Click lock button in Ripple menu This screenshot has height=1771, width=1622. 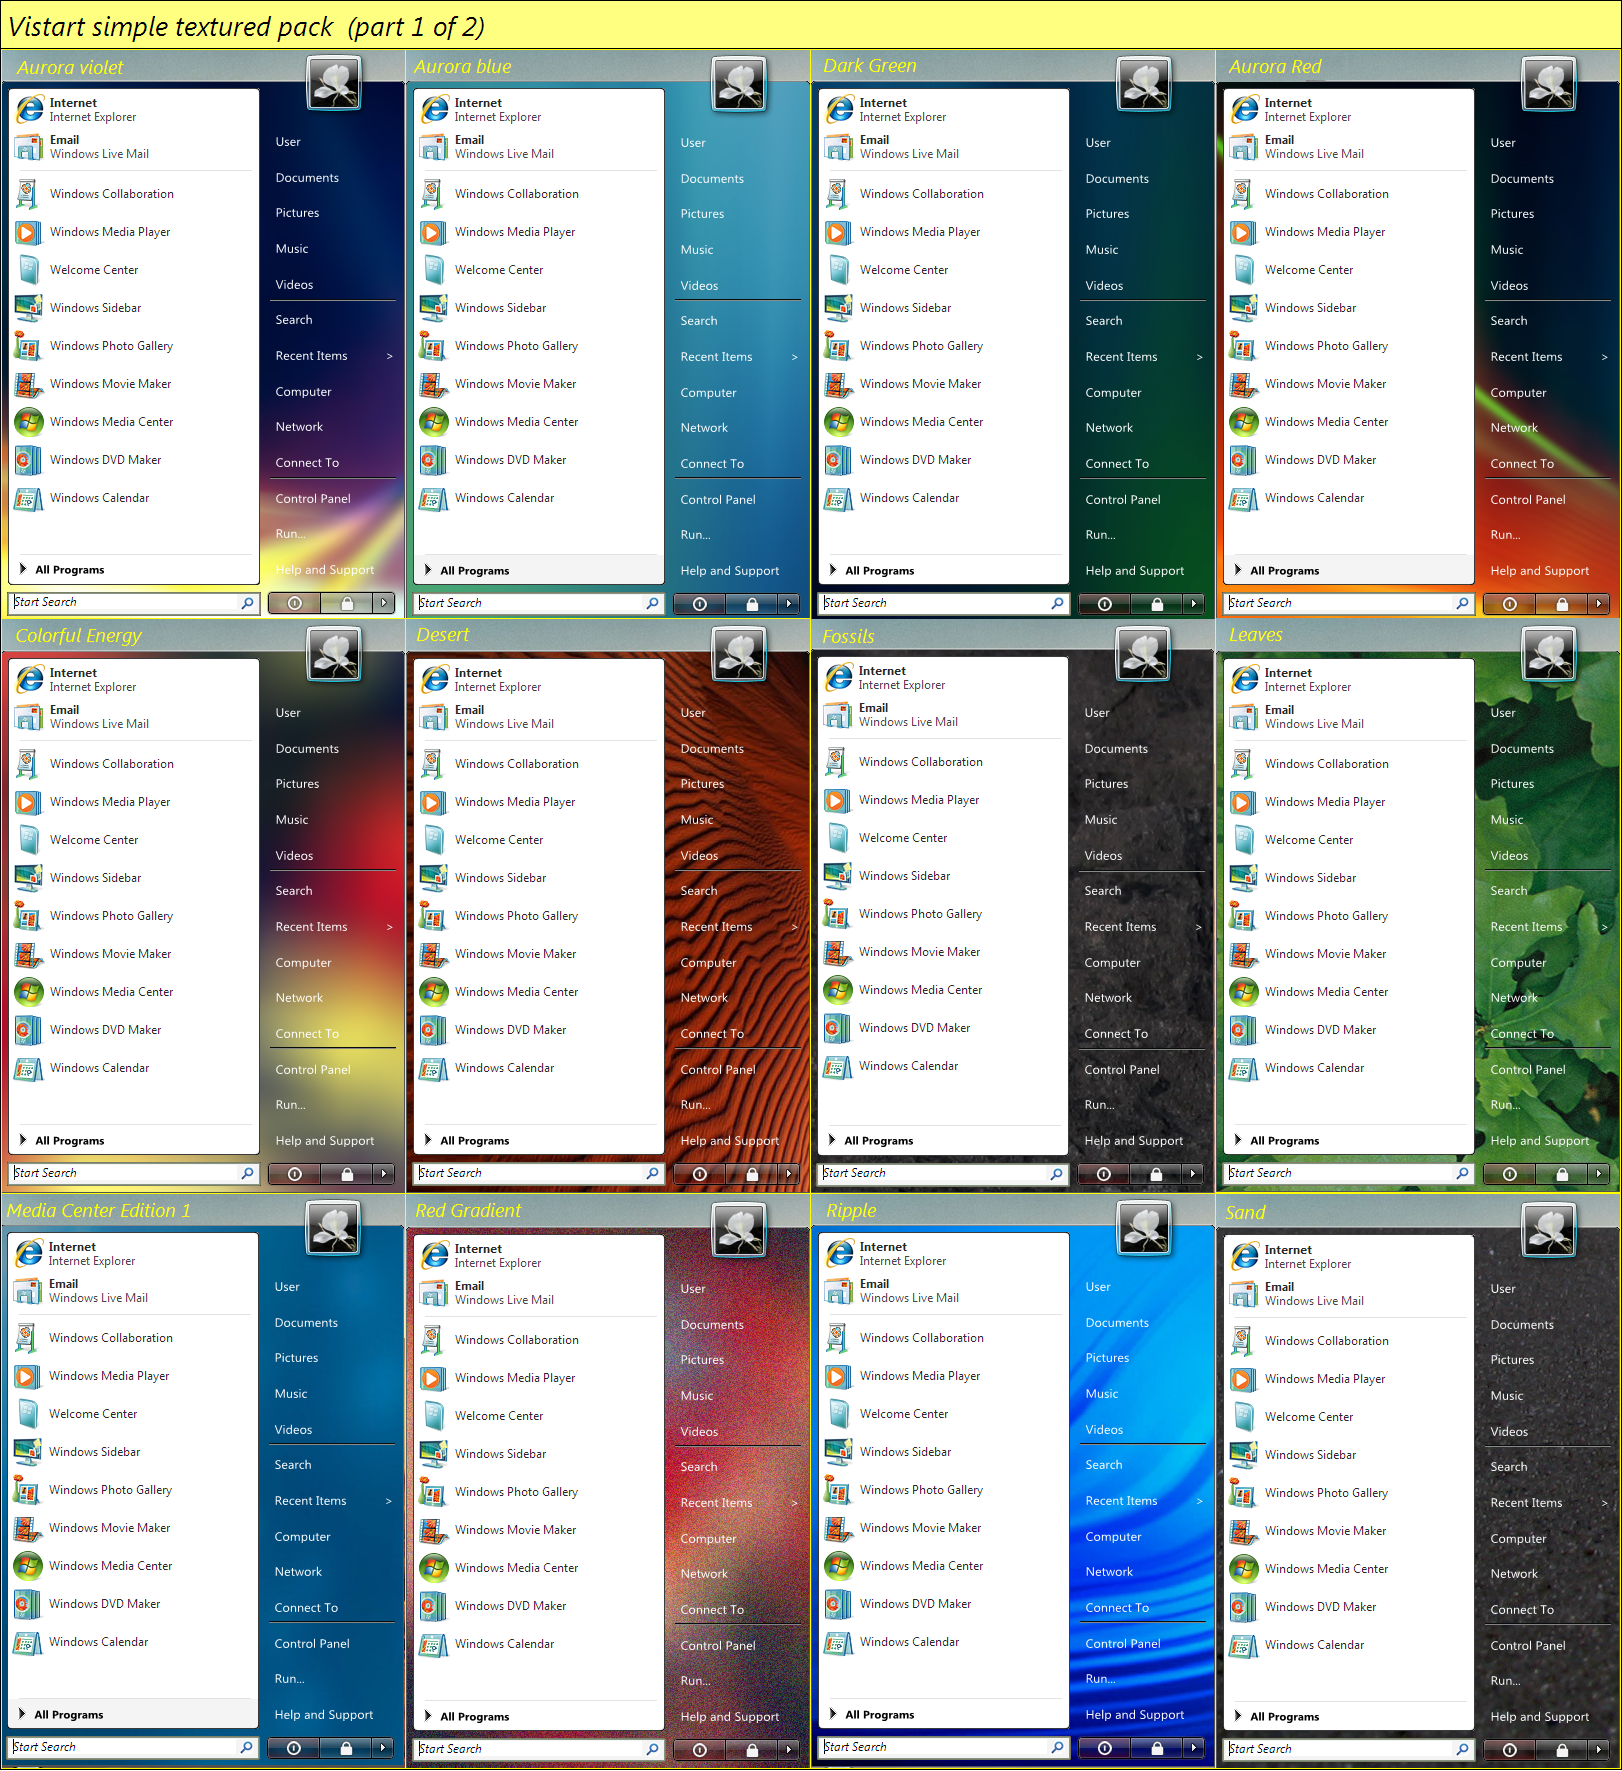click(x=1157, y=1748)
